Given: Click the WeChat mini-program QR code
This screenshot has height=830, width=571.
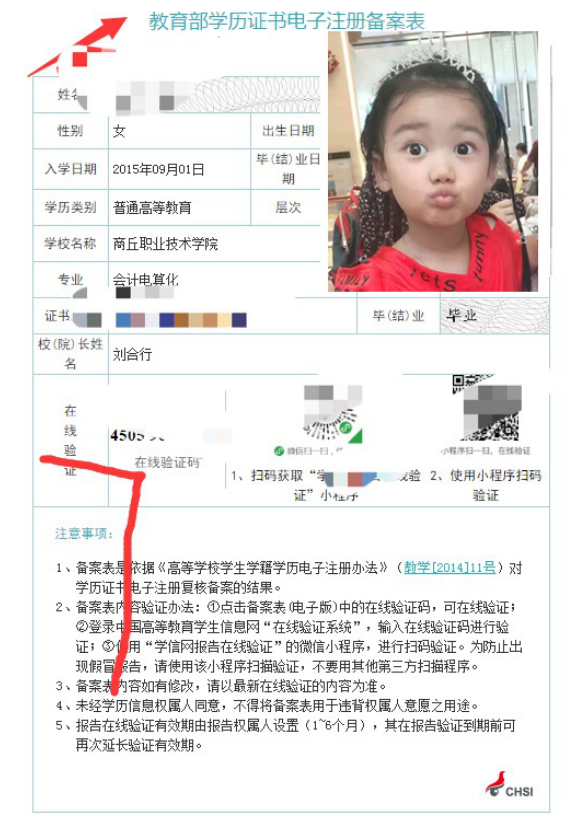Looking at the screenshot, I should click(x=333, y=413).
